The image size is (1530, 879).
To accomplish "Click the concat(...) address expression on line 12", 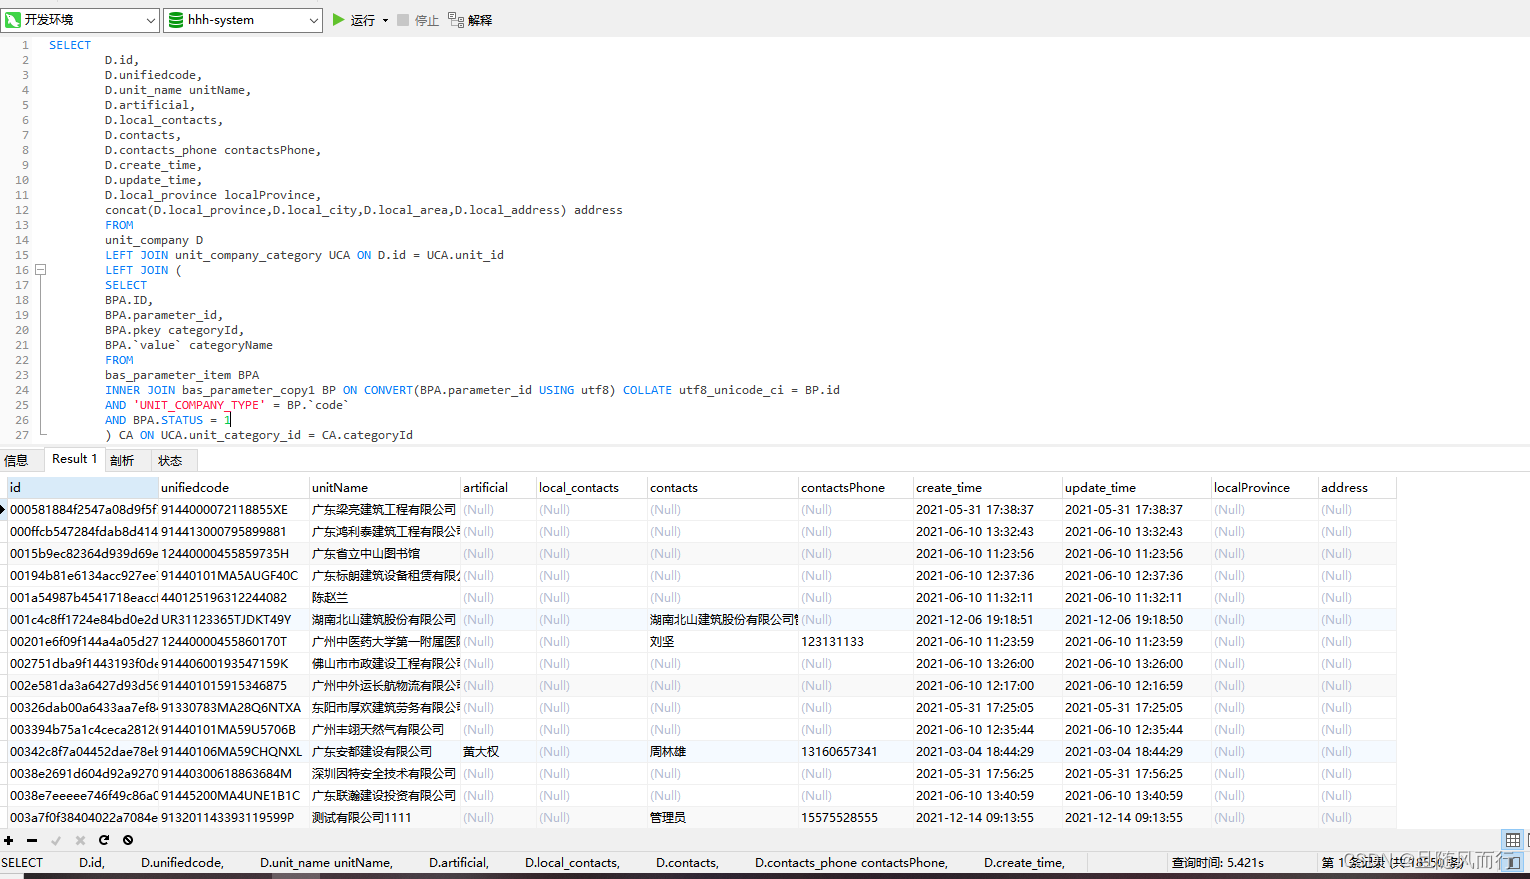I will tap(364, 210).
